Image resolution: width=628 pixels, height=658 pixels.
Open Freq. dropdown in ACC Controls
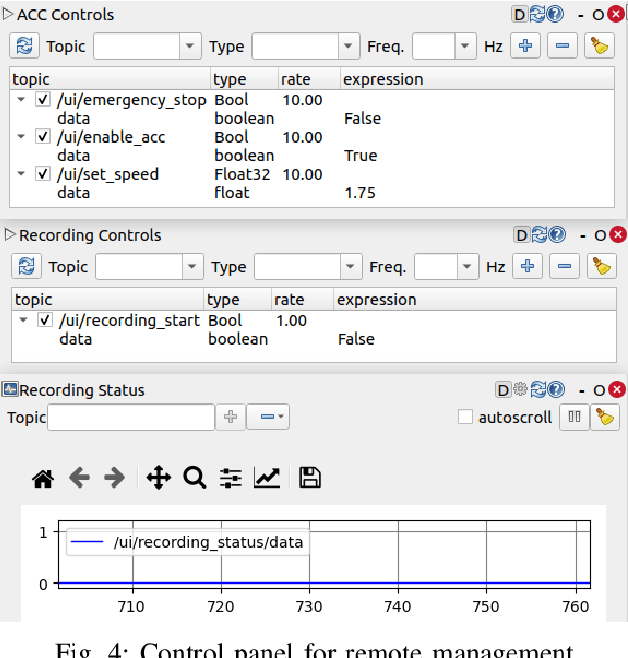point(465,46)
